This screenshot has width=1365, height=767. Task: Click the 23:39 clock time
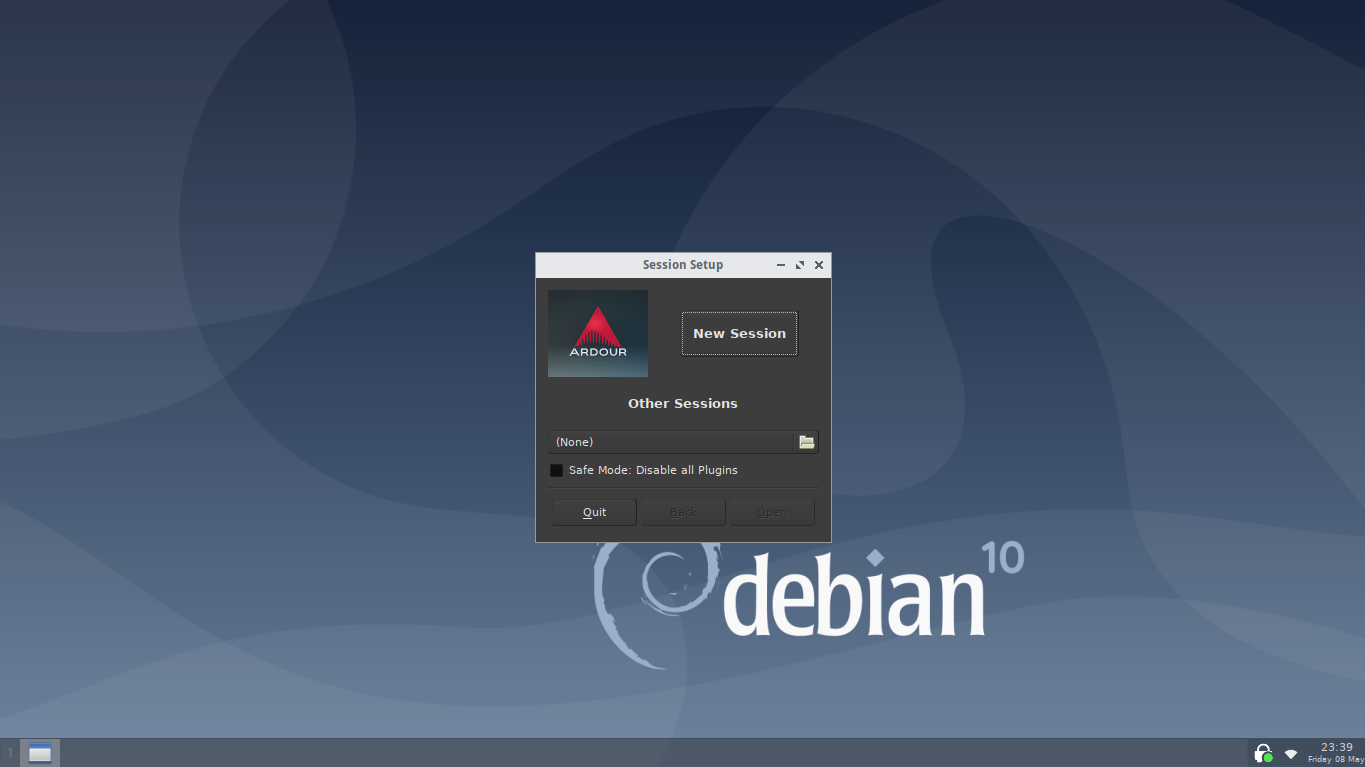tap(1336, 747)
